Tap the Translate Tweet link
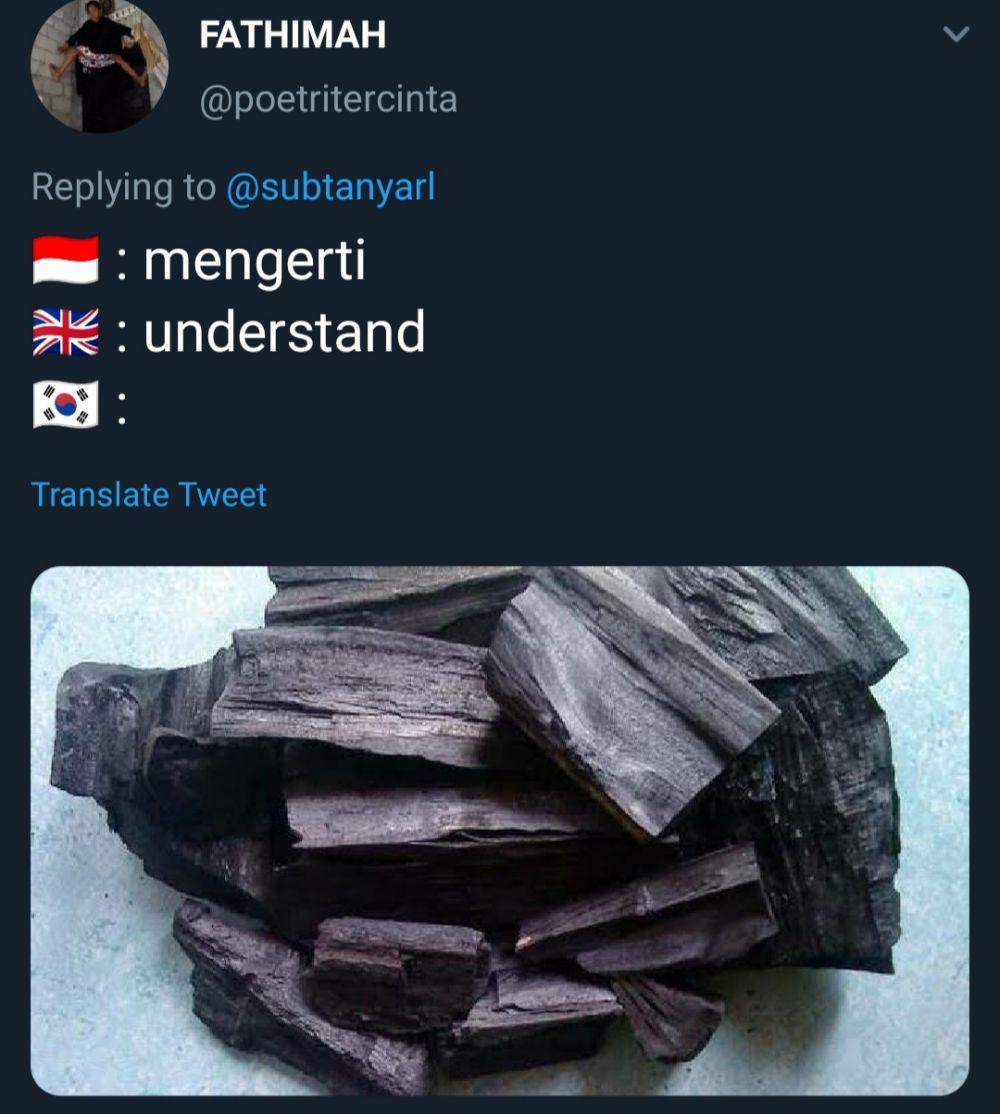This screenshot has height=1114, width=1000. point(149,494)
